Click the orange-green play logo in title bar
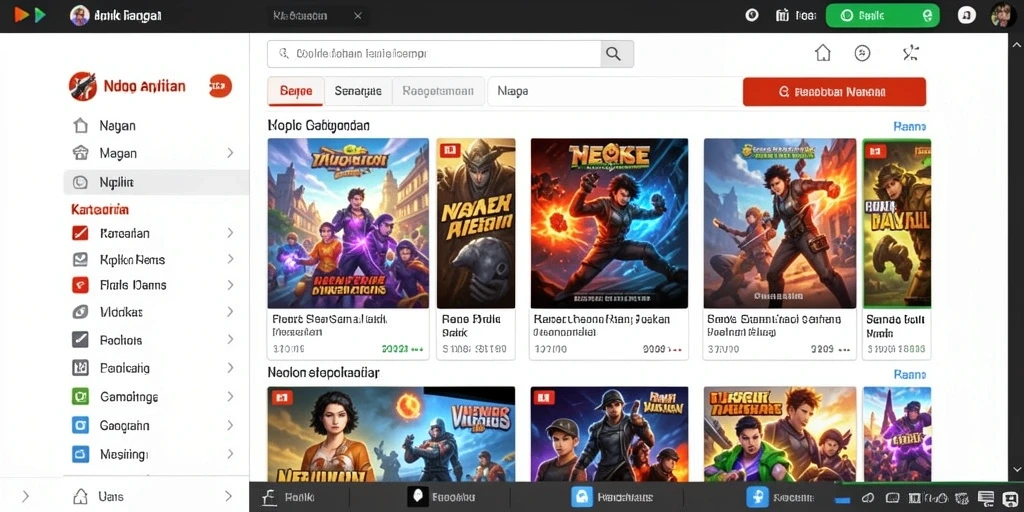 pos(29,15)
